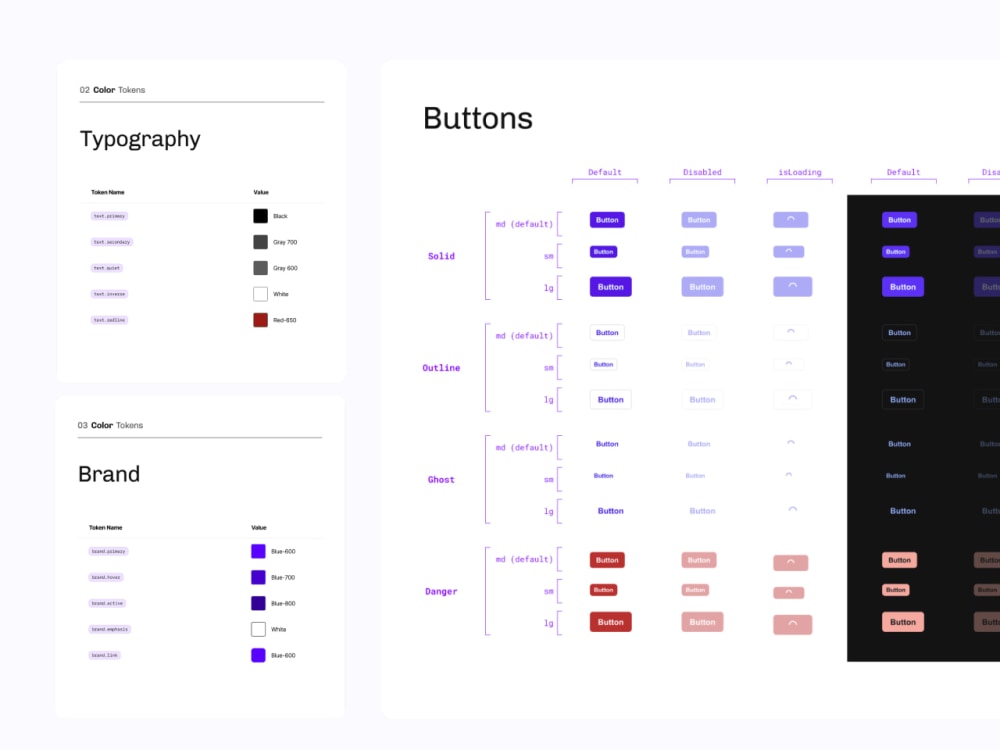Screen dimensions: 1000x750
Task: Click the Danger md default Button
Action: point(606,559)
